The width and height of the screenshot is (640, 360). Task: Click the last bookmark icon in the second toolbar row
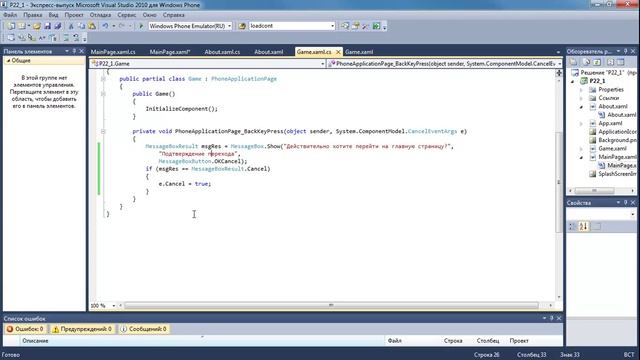click(76, 38)
